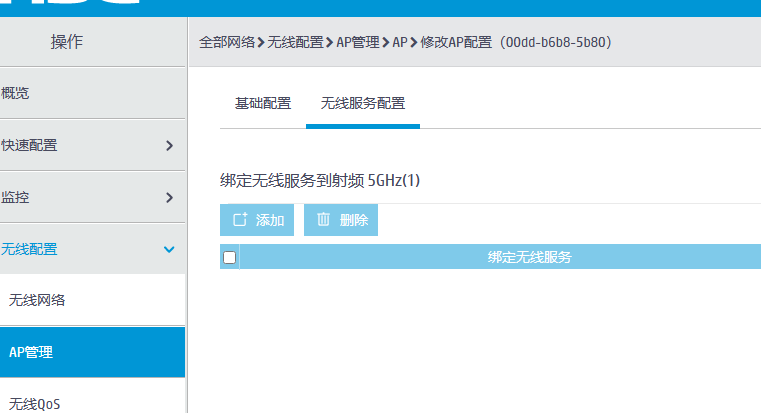761x413 pixels.
Task: Select the AP管理 submenu item
Action: pyautogui.click(x=92, y=352)
